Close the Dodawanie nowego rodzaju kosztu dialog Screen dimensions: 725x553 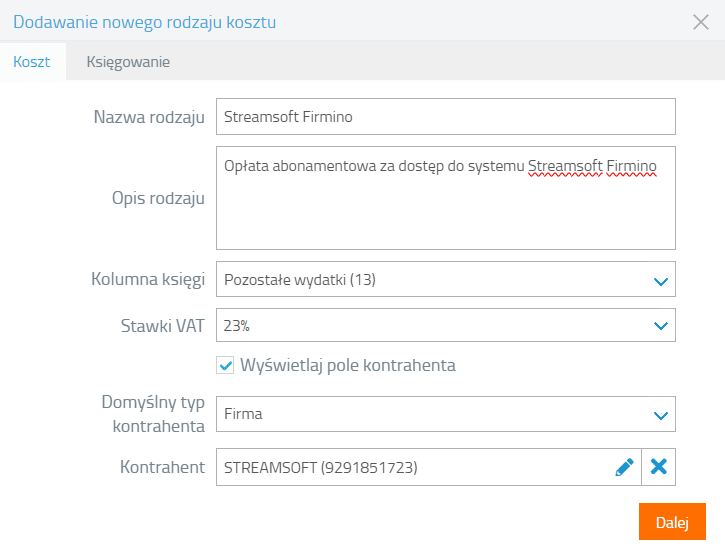700,22
